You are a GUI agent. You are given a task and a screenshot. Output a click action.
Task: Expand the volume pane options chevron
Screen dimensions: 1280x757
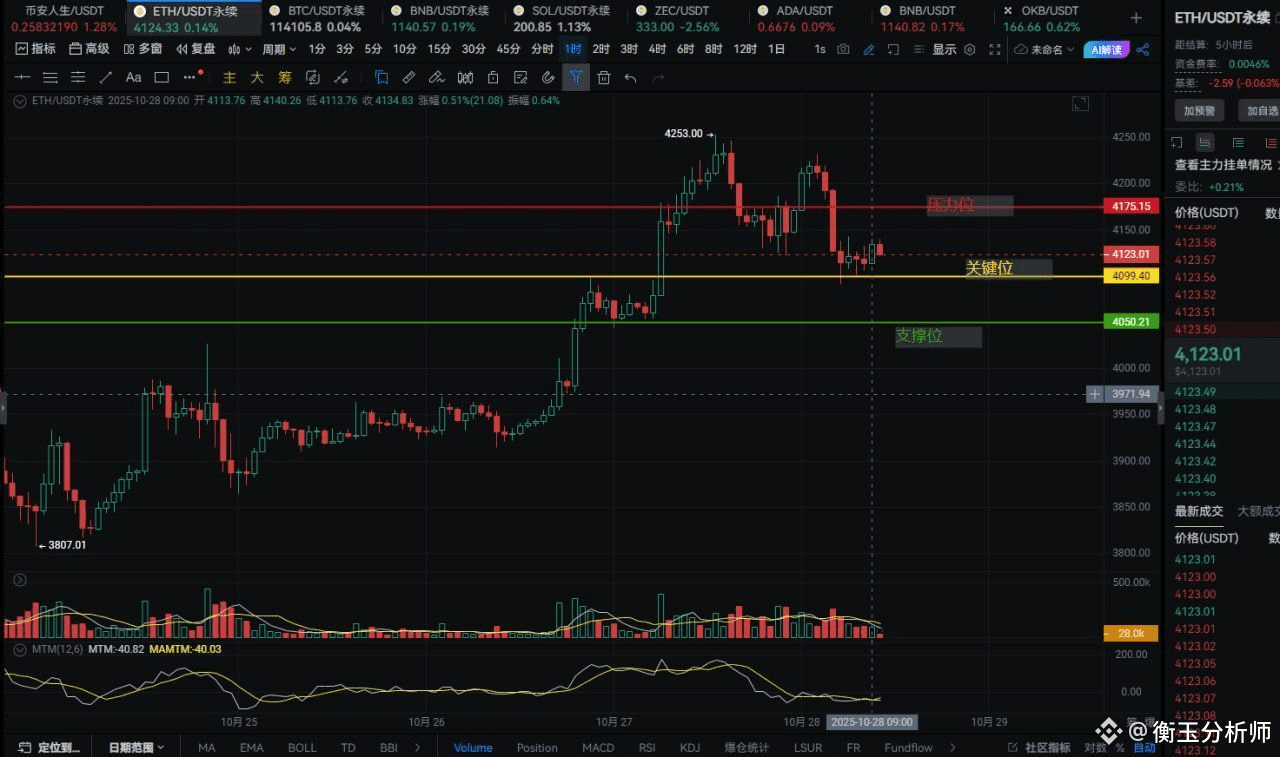(18, 580)
